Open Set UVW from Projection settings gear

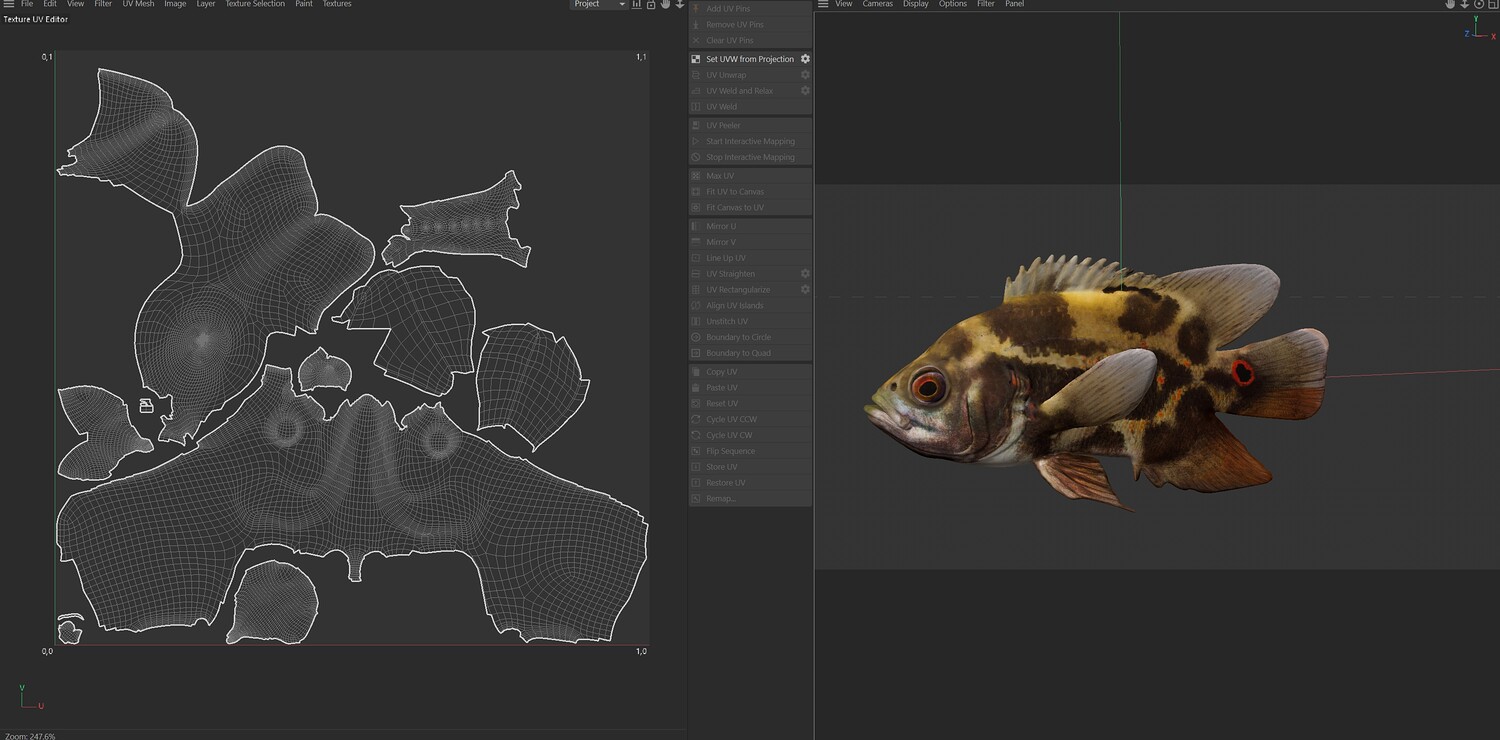click(805, 59)
